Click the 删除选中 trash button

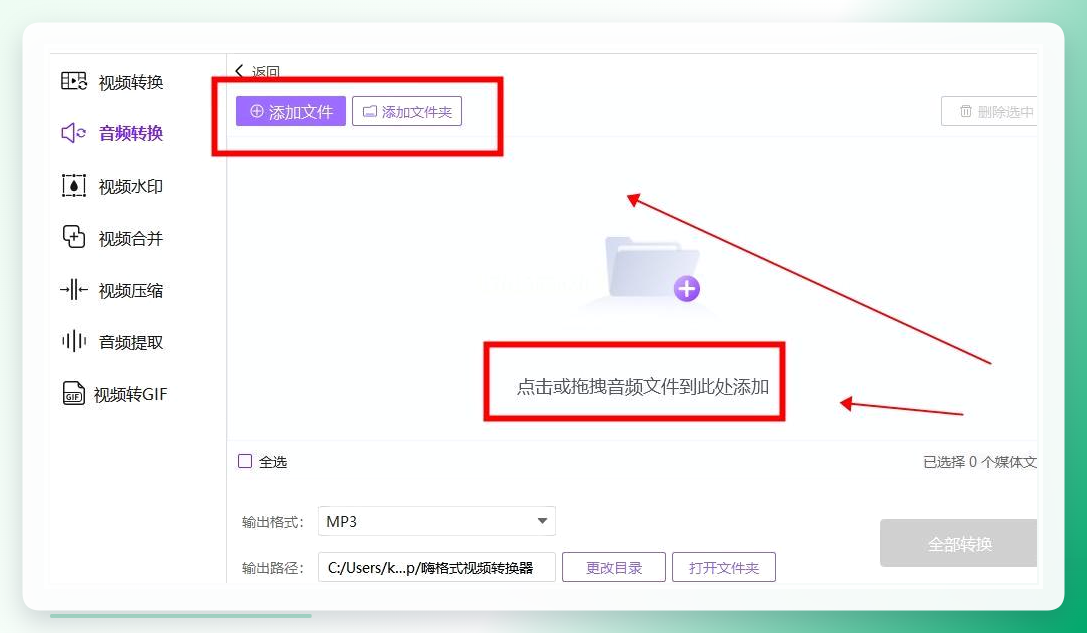click(989, 112)
